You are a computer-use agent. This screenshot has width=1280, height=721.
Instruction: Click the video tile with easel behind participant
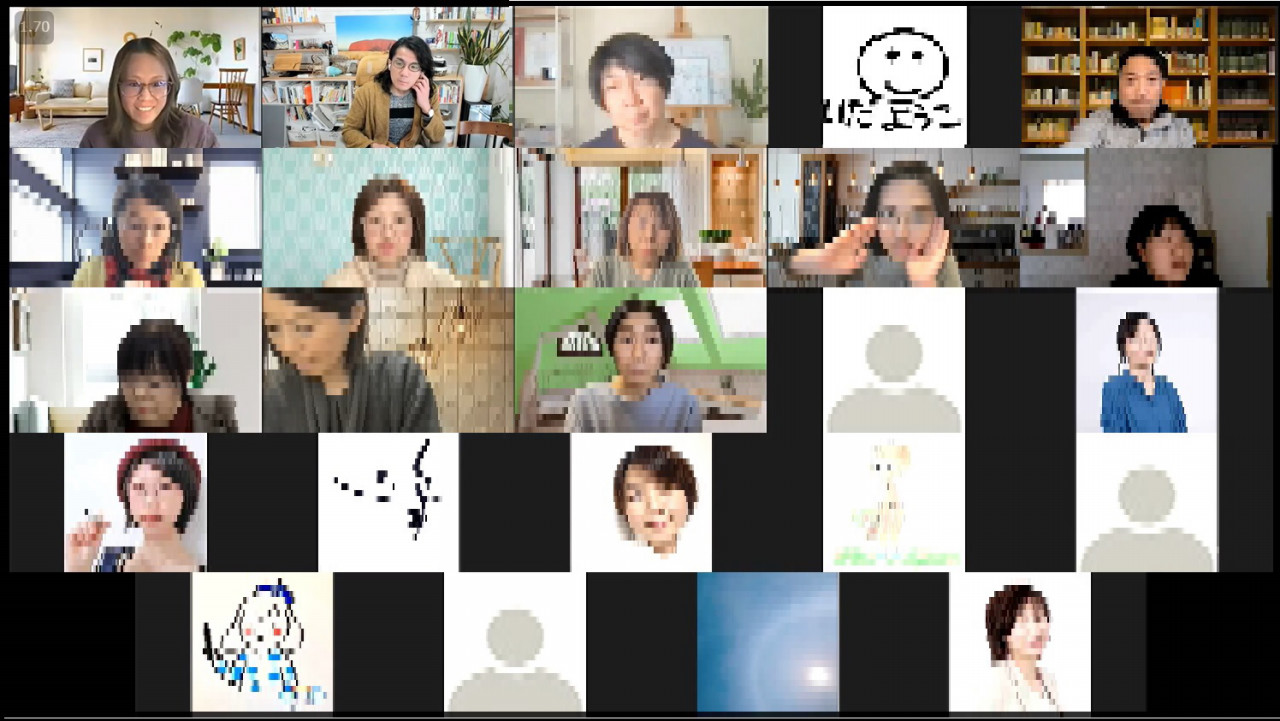click(640, 77)
